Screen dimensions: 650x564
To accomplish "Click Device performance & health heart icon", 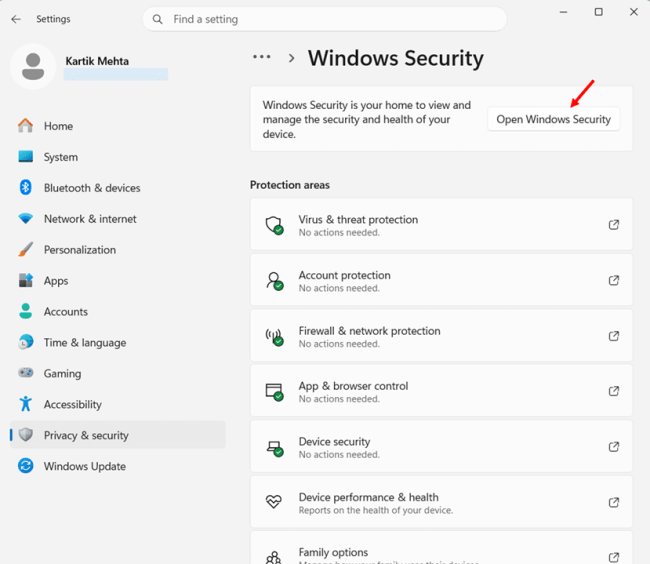I will 274,502.
